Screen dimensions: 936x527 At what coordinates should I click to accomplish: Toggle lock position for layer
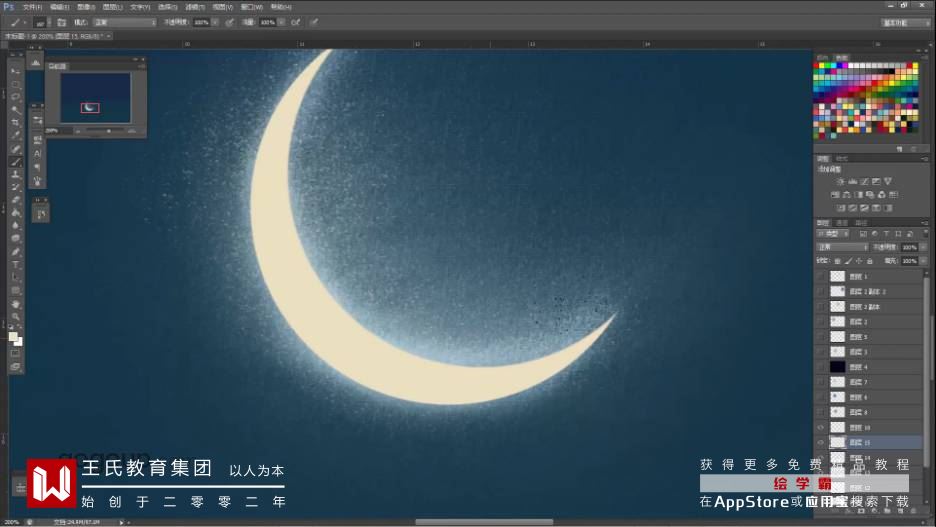(859, 261)
